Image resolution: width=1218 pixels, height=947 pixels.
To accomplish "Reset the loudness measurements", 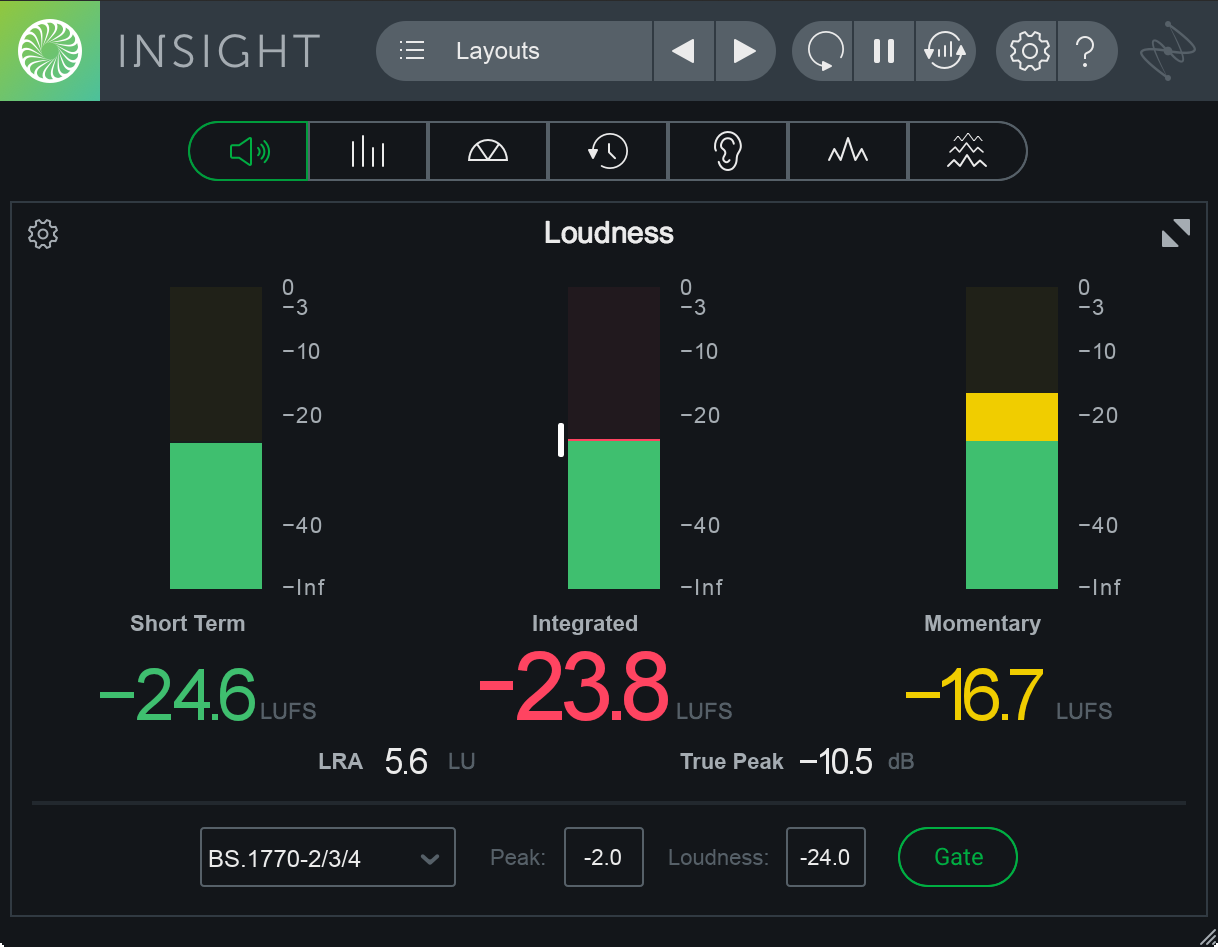I will coord(822,51).
